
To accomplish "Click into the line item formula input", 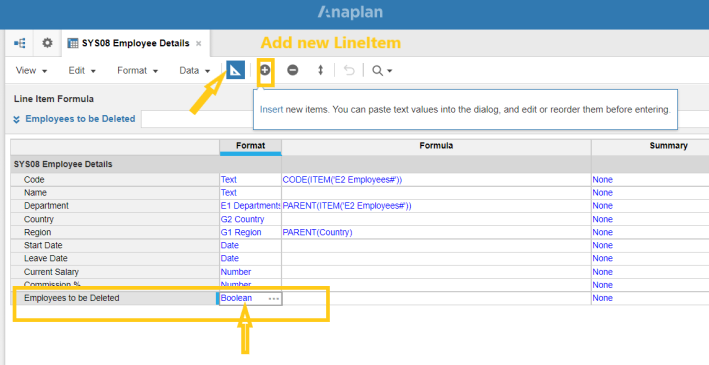I will (197, 119).
